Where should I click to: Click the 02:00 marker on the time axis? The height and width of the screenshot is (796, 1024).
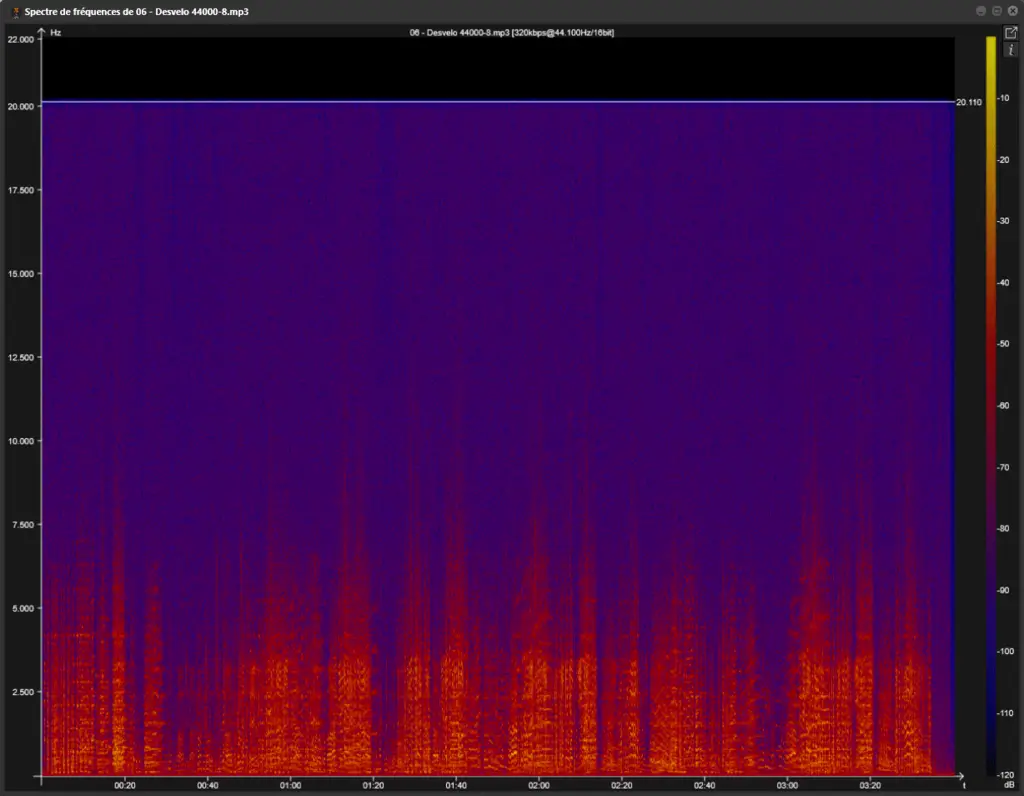538,785
